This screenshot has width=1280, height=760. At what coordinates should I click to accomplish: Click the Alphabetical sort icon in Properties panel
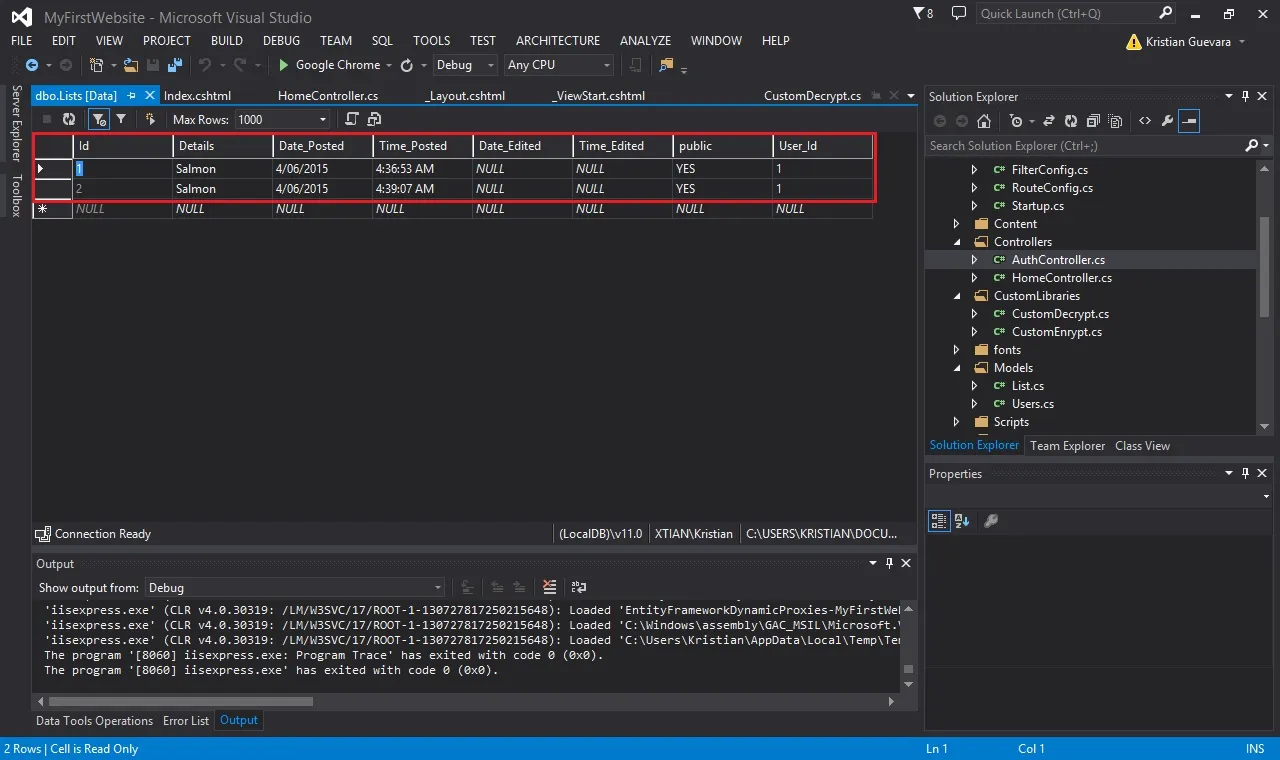tap(962, 520)
